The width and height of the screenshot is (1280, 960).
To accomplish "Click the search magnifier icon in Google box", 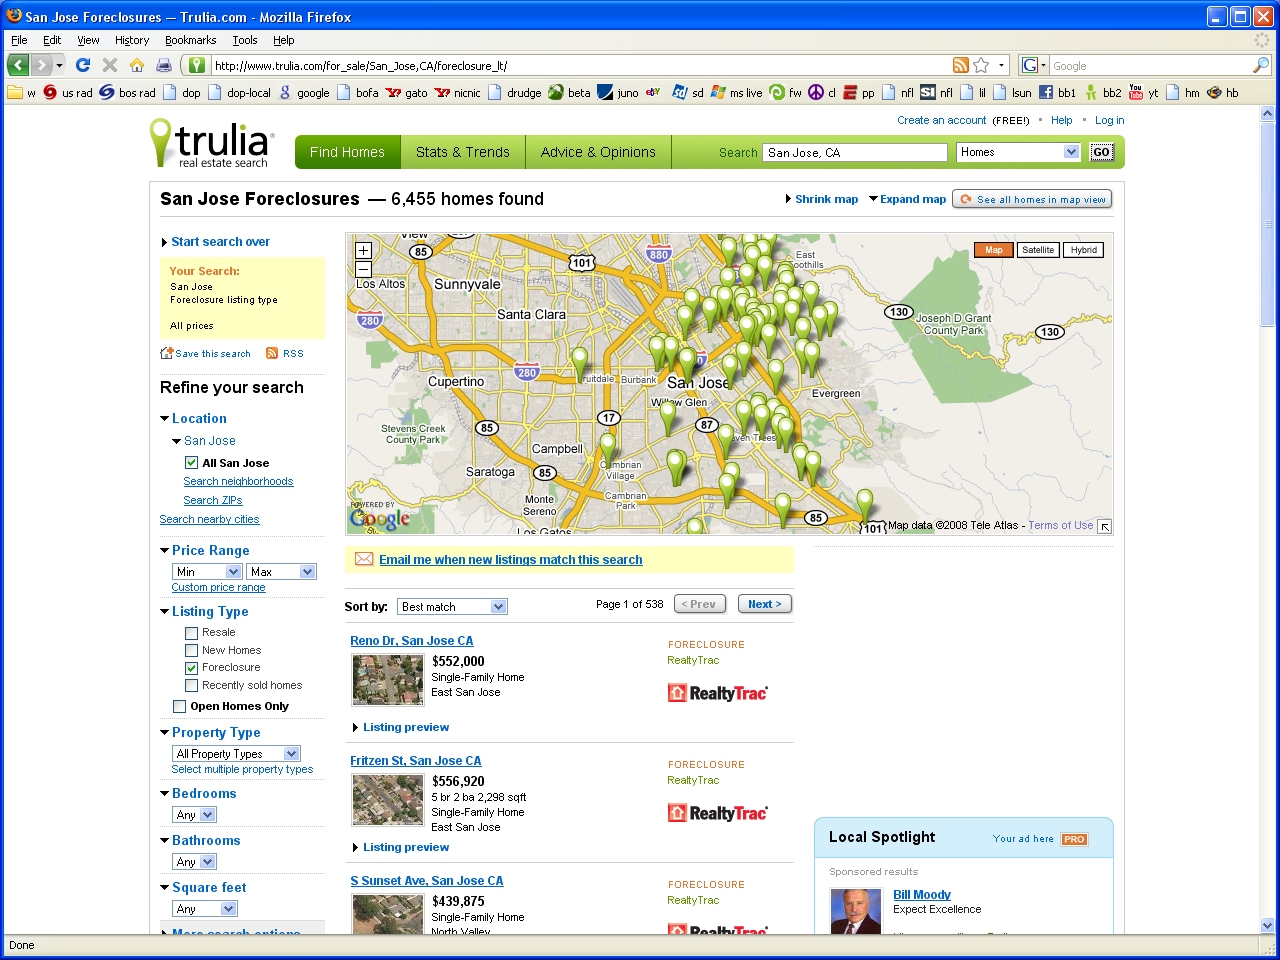I will (x=1261, y=65).
